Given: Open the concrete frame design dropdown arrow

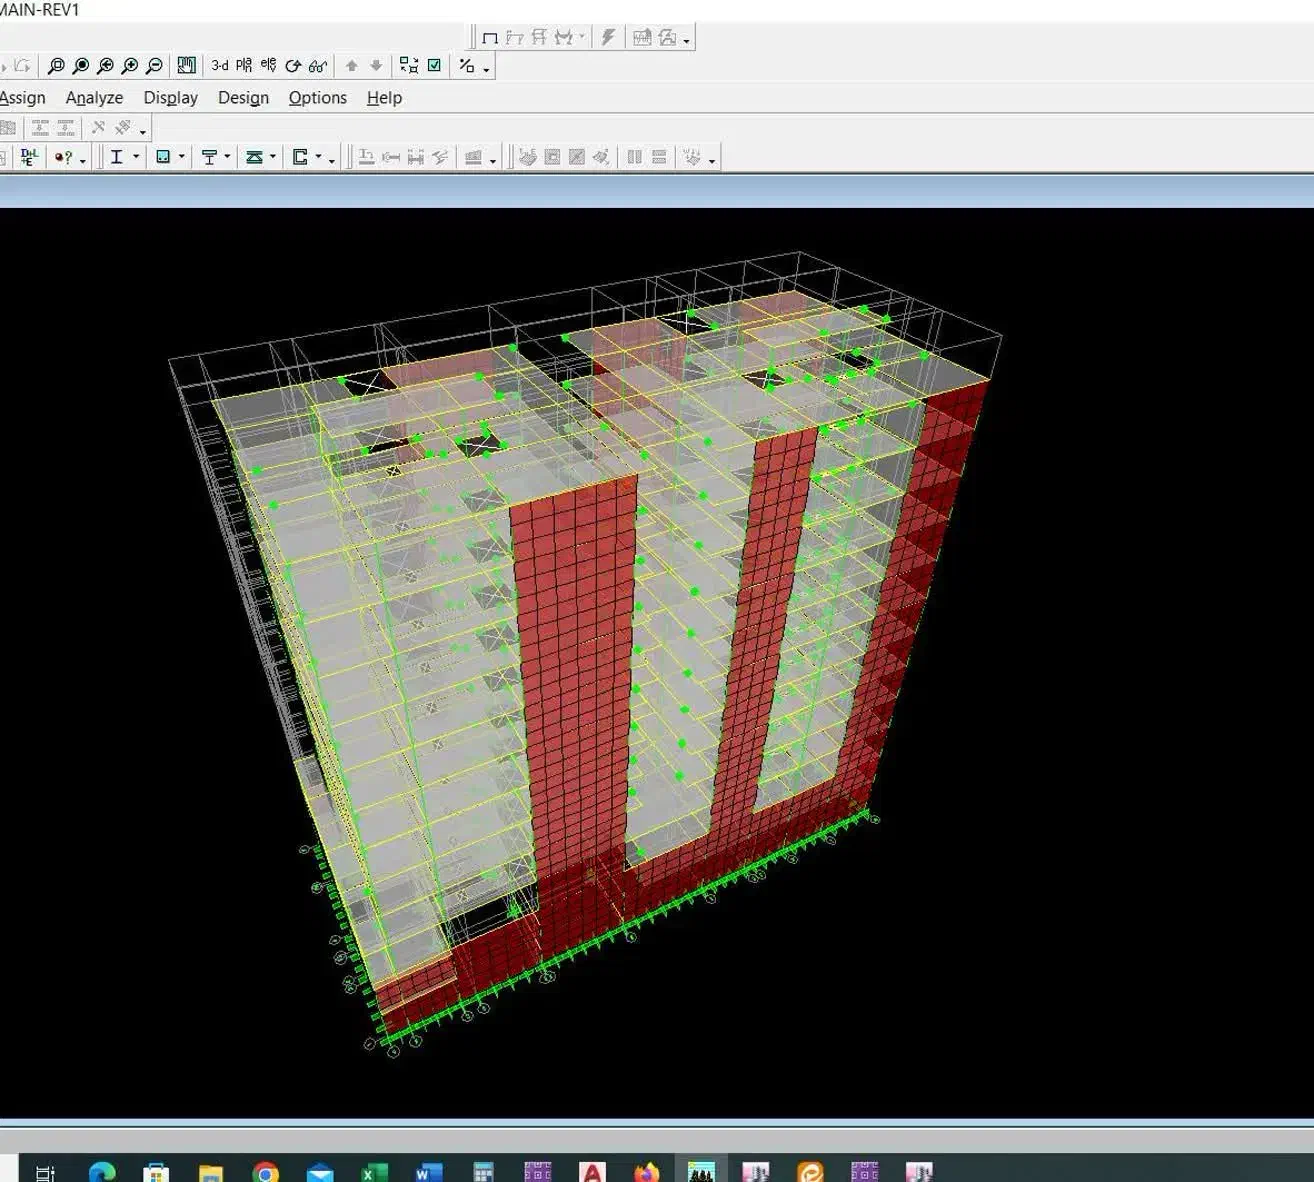Looking at the screenshot, I should 181,157.
